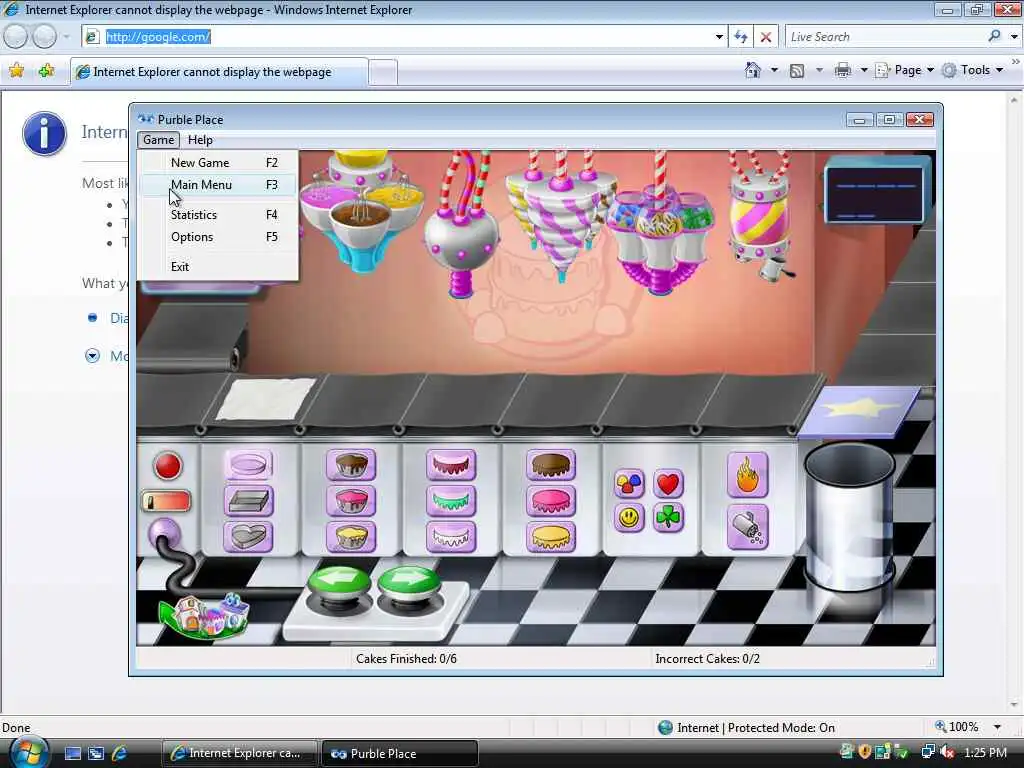Click Purble Place taskbar button
The image size is (1024, 768).
400,753
